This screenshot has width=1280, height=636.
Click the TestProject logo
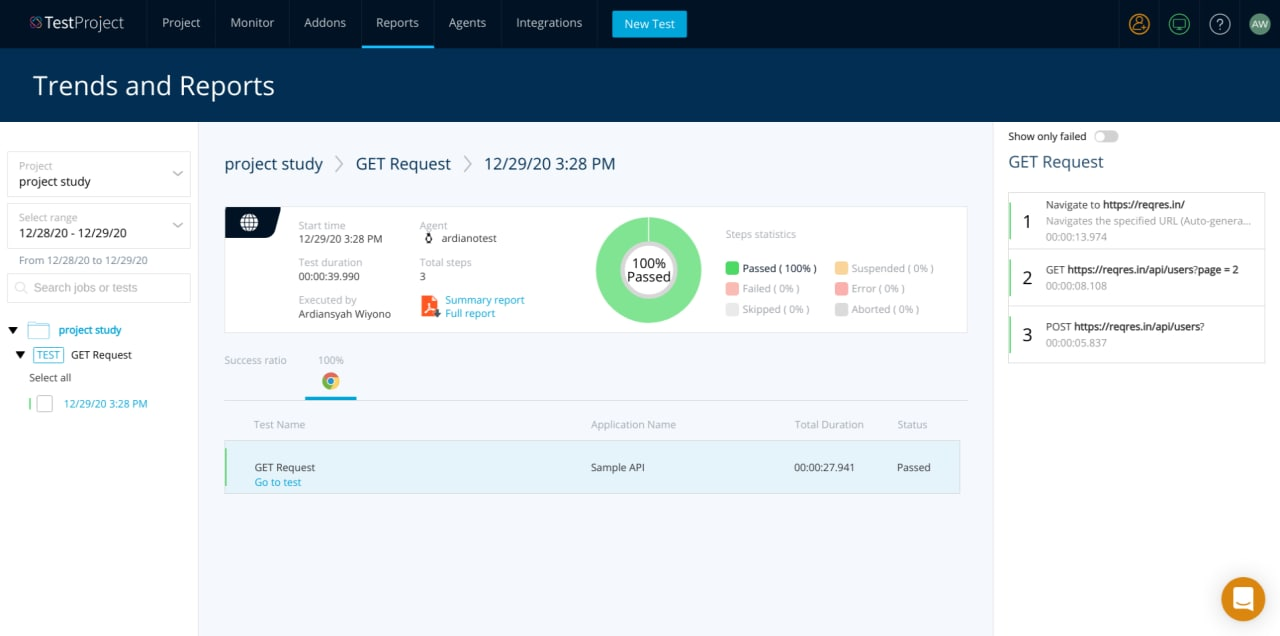[77, 22]
